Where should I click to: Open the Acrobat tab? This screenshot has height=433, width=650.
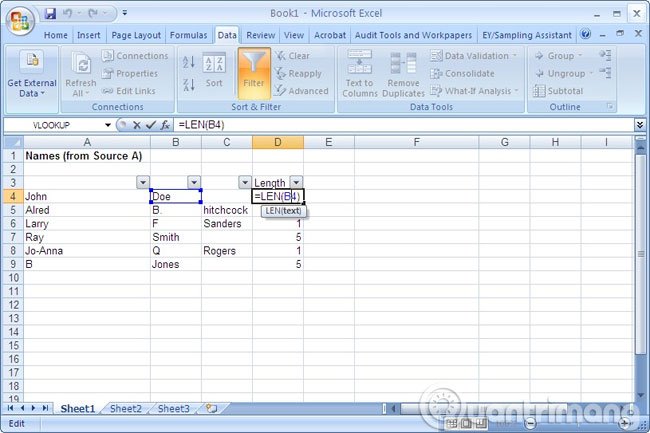pyautogui.click(x=330, y=35)
